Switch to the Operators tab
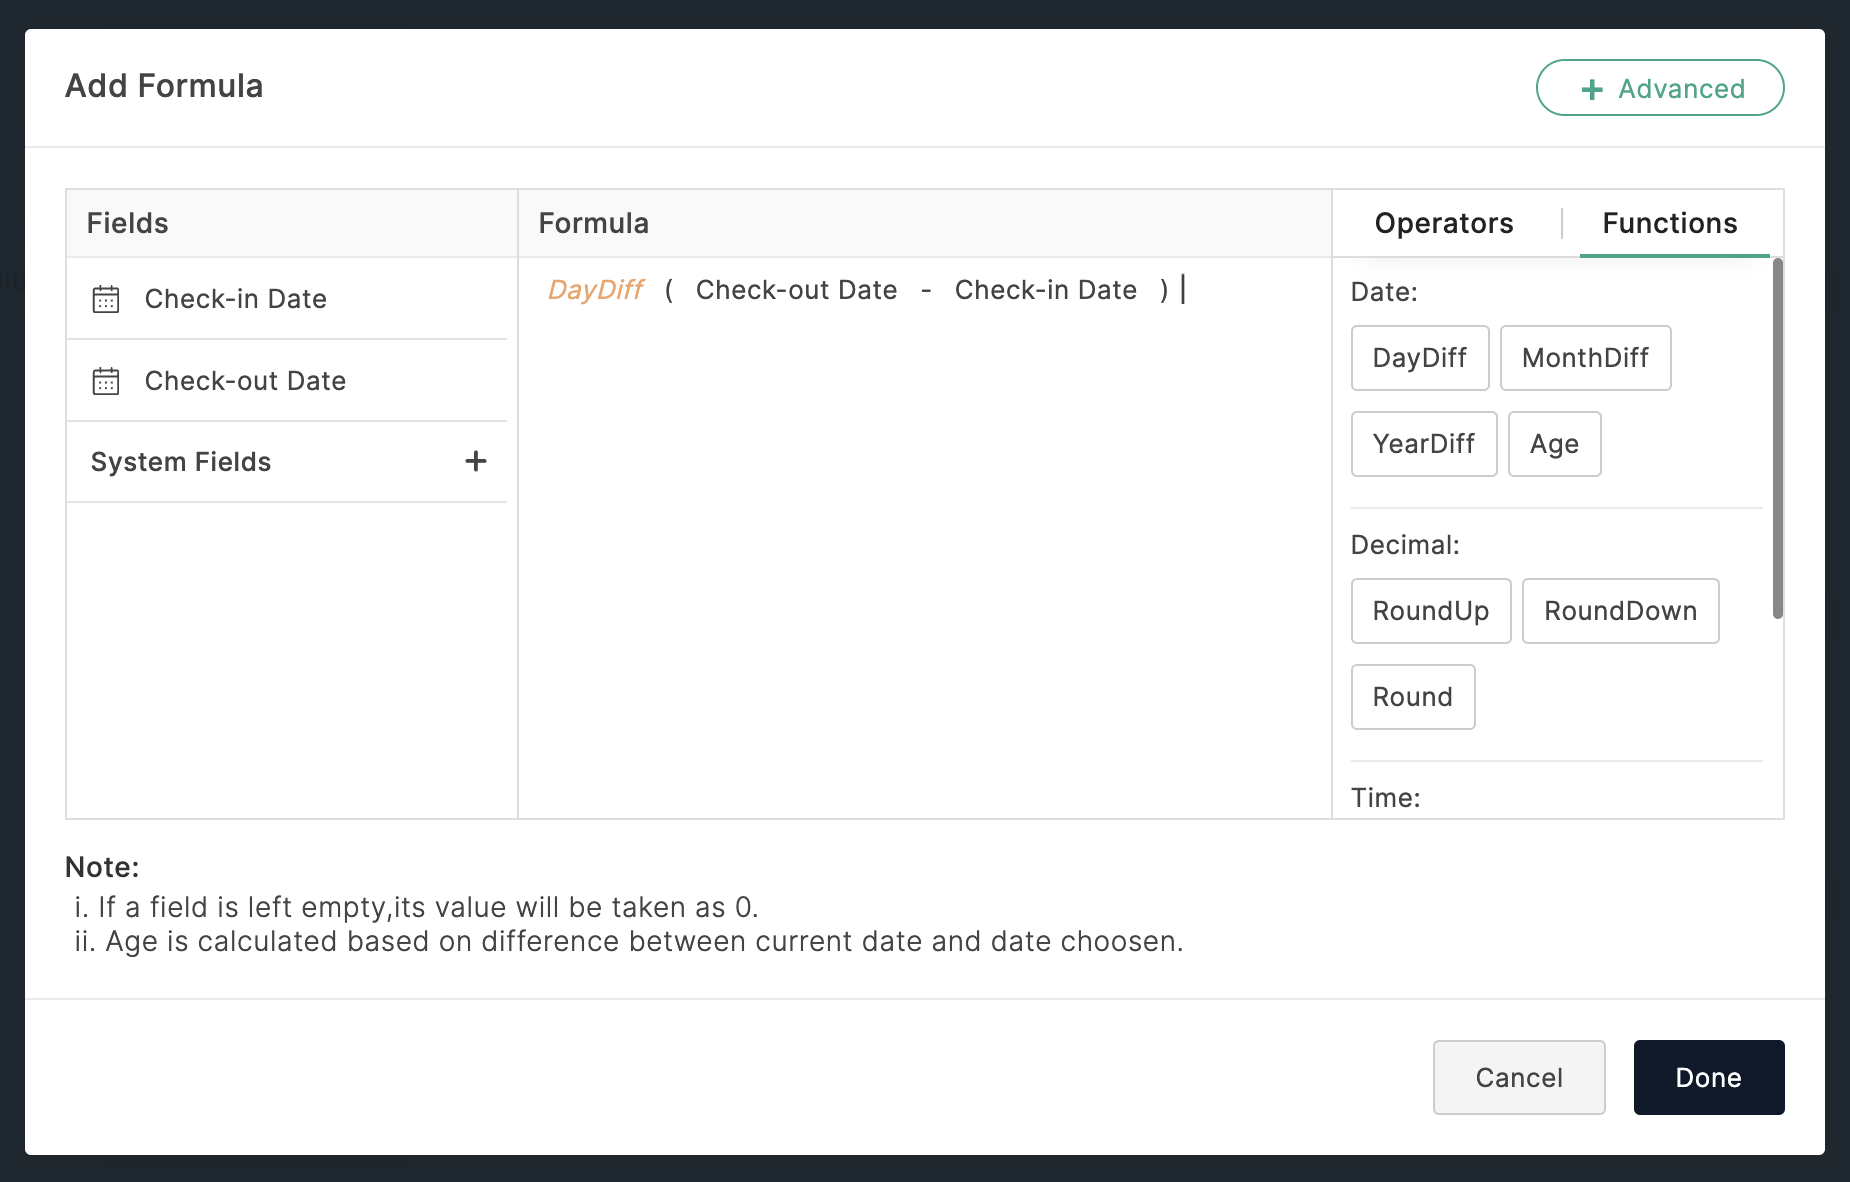 (1443, 223)
